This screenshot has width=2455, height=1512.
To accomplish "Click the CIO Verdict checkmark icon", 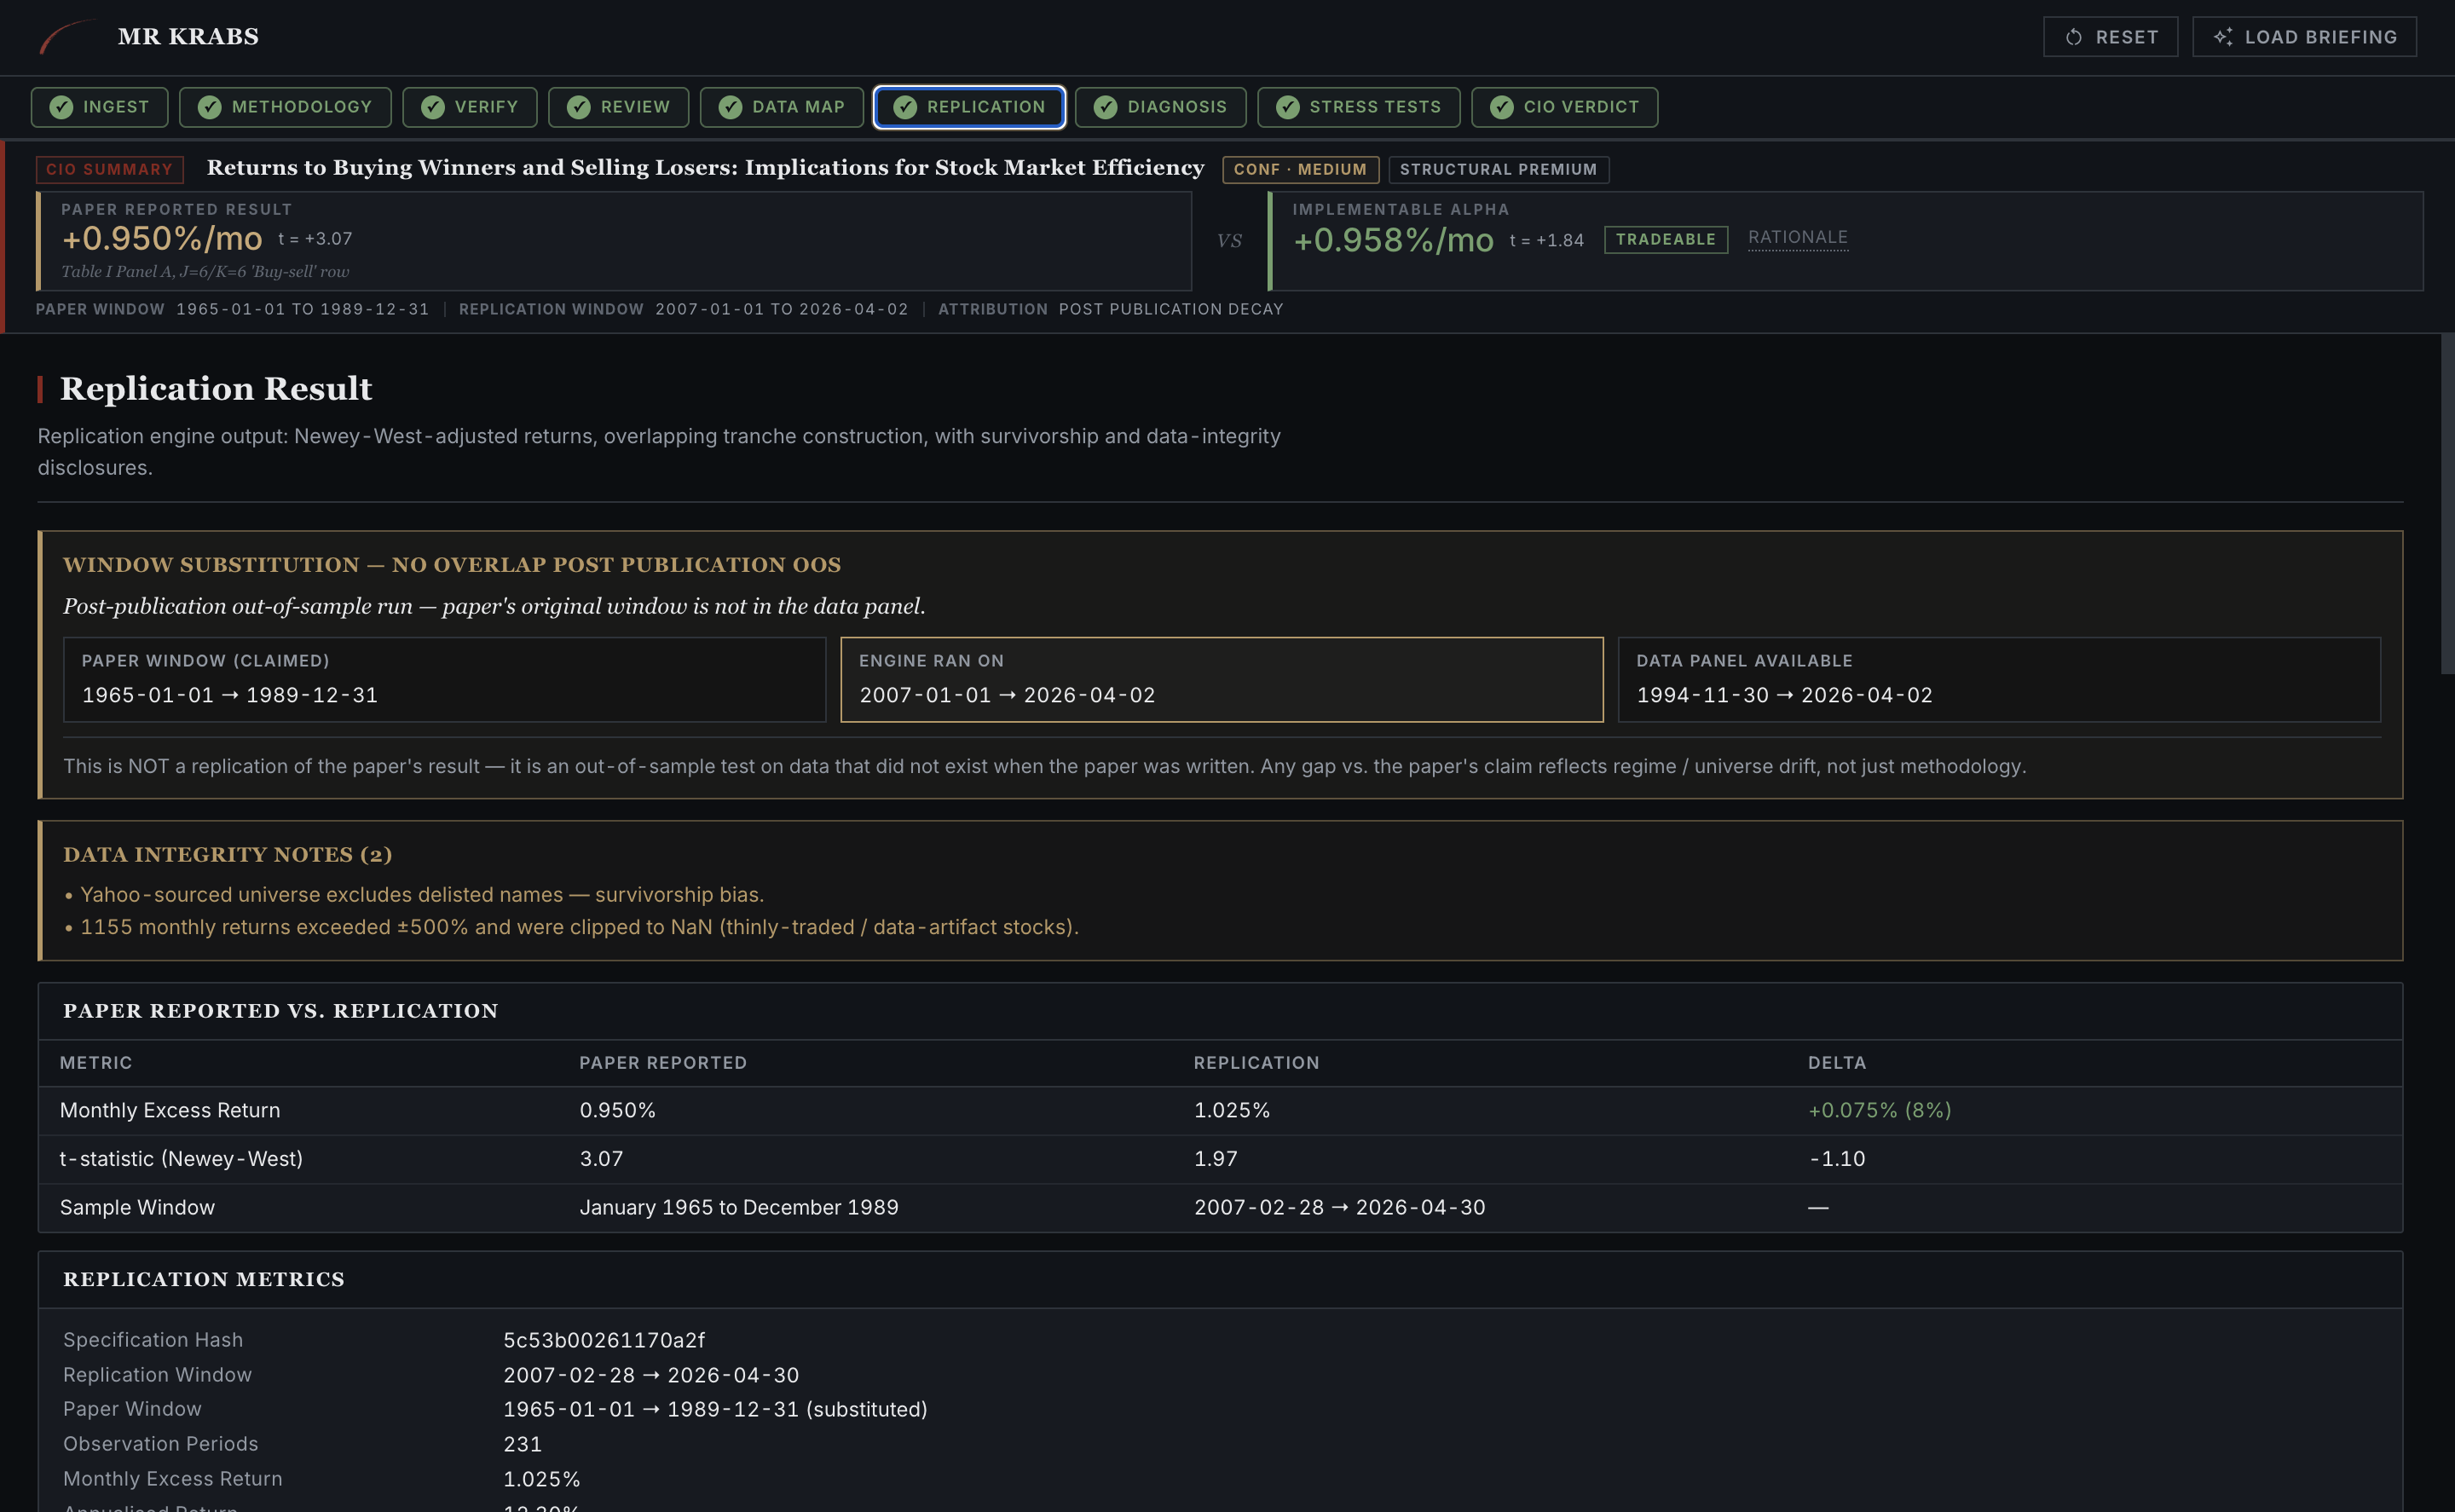I will 1501,107.
